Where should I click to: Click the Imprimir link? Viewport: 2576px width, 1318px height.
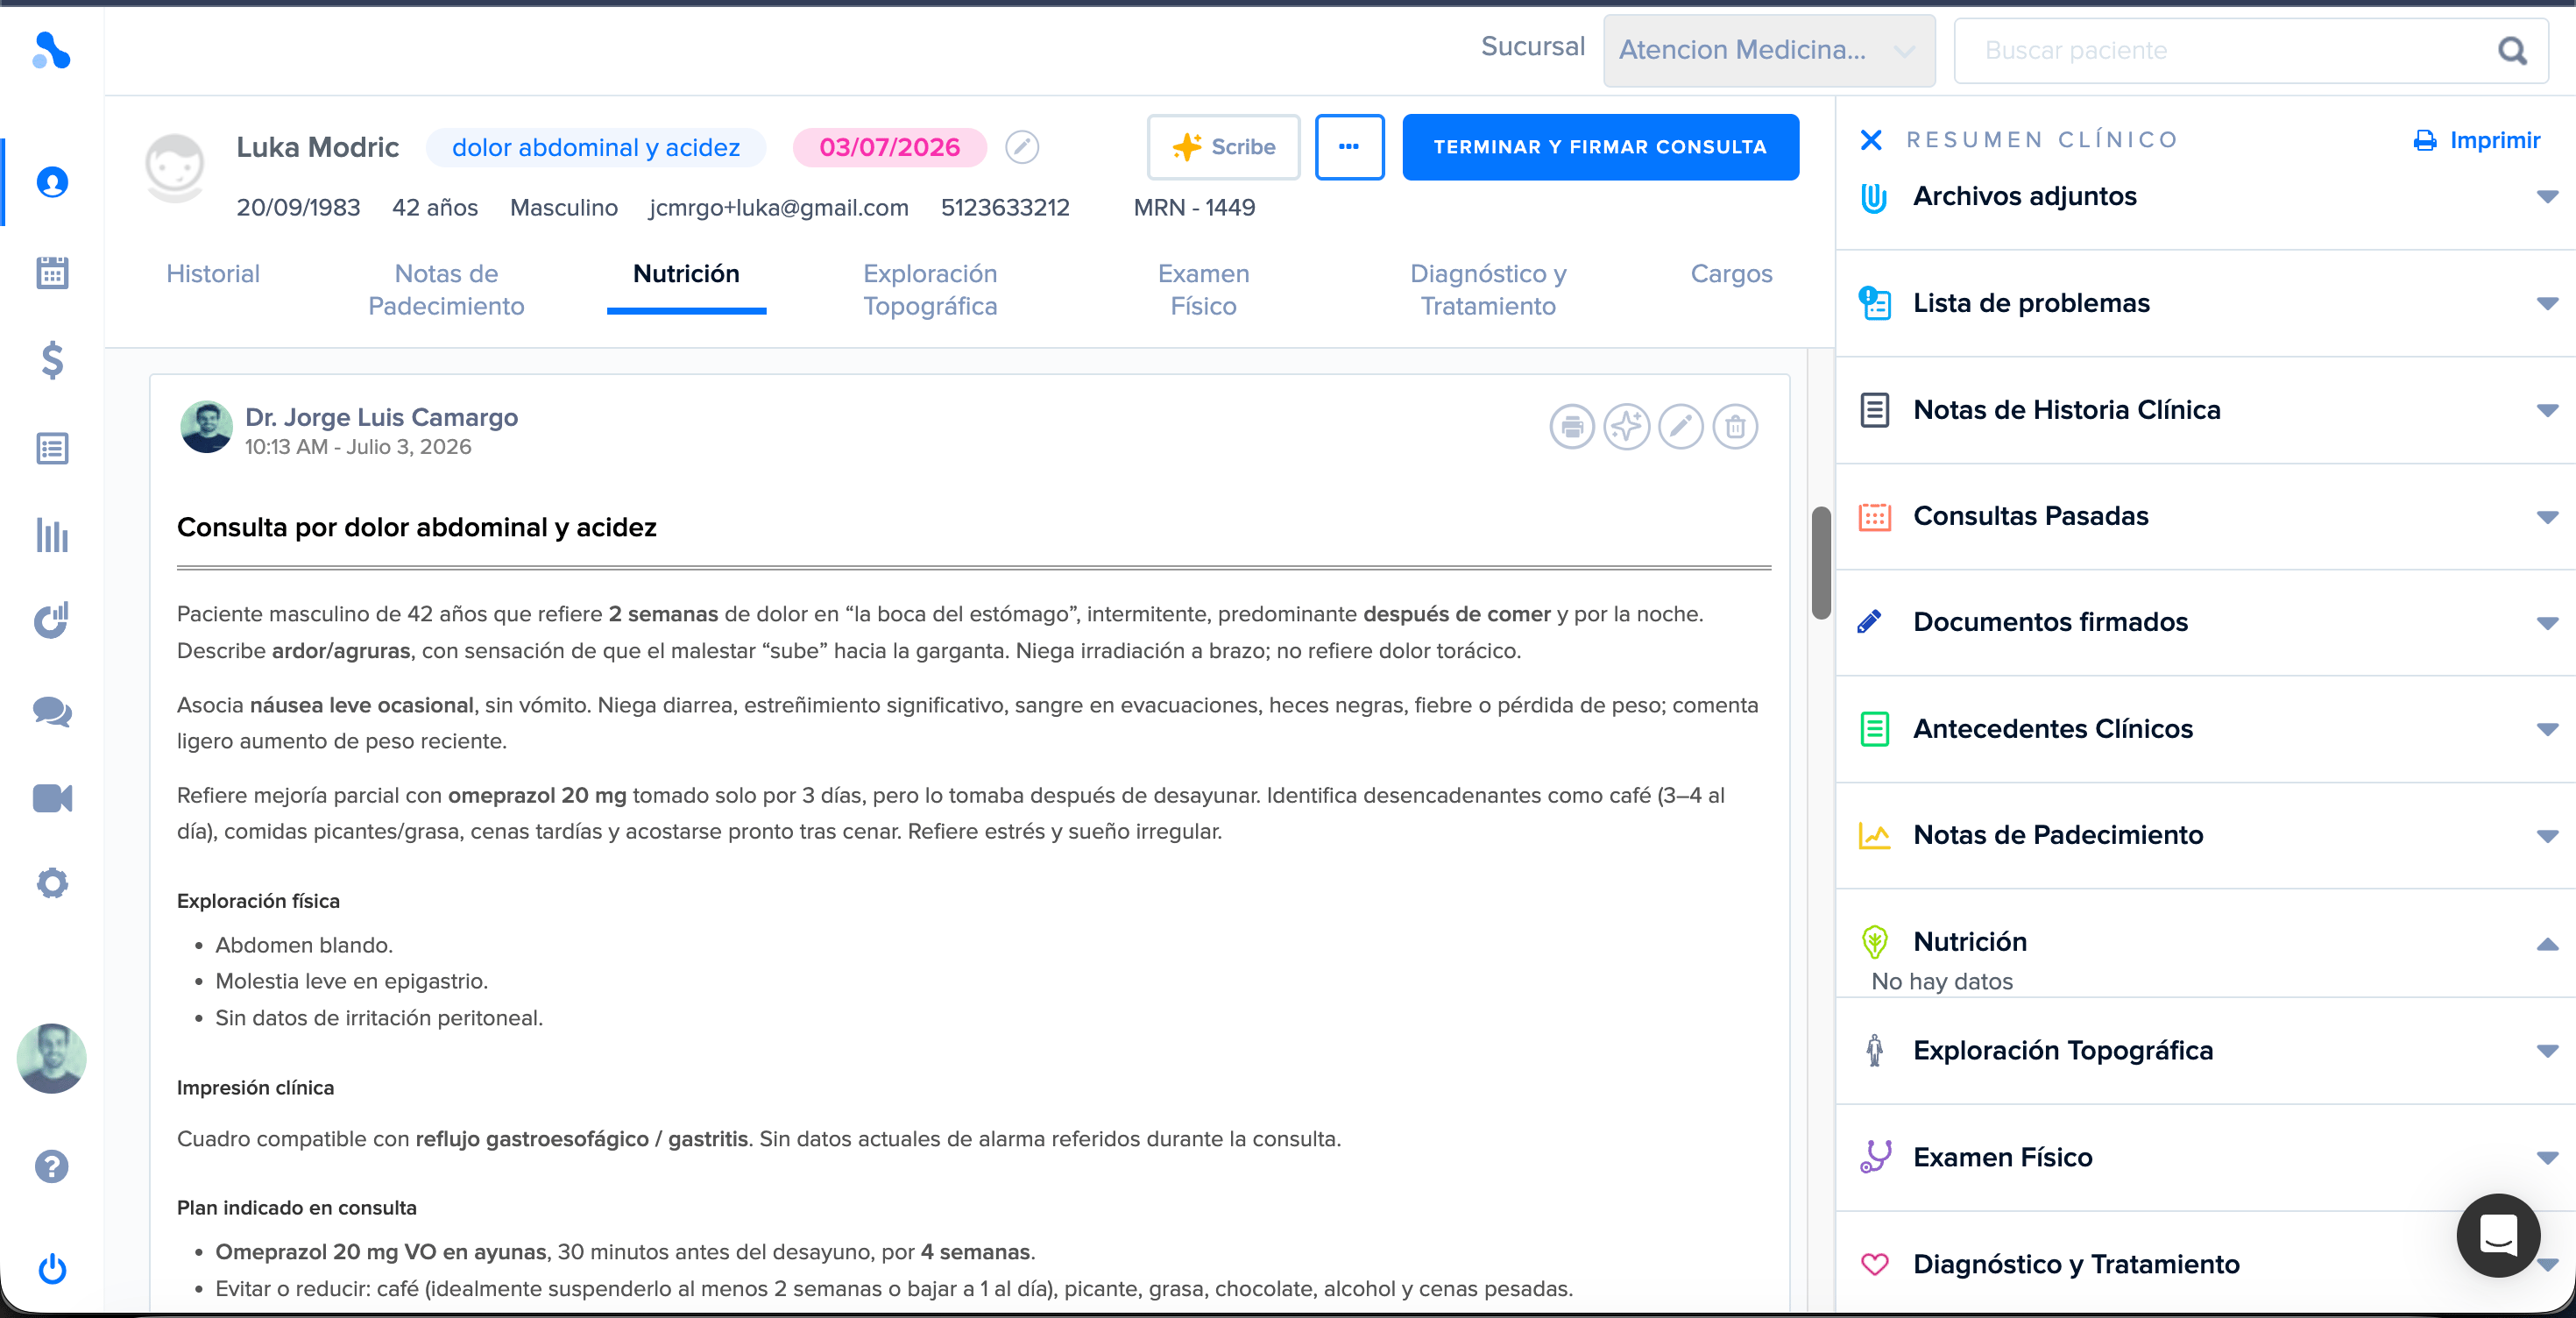point(2478,140)
